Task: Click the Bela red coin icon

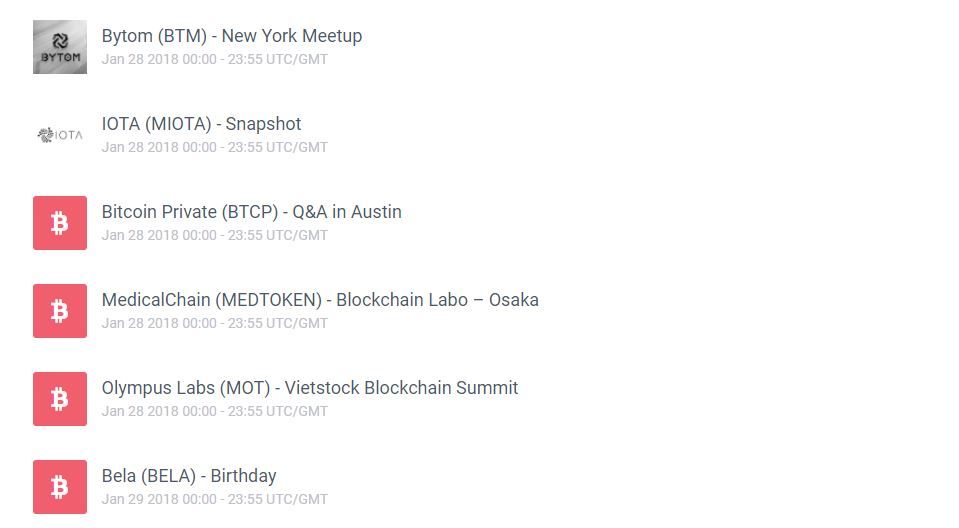Action: [x=60, y=487]
